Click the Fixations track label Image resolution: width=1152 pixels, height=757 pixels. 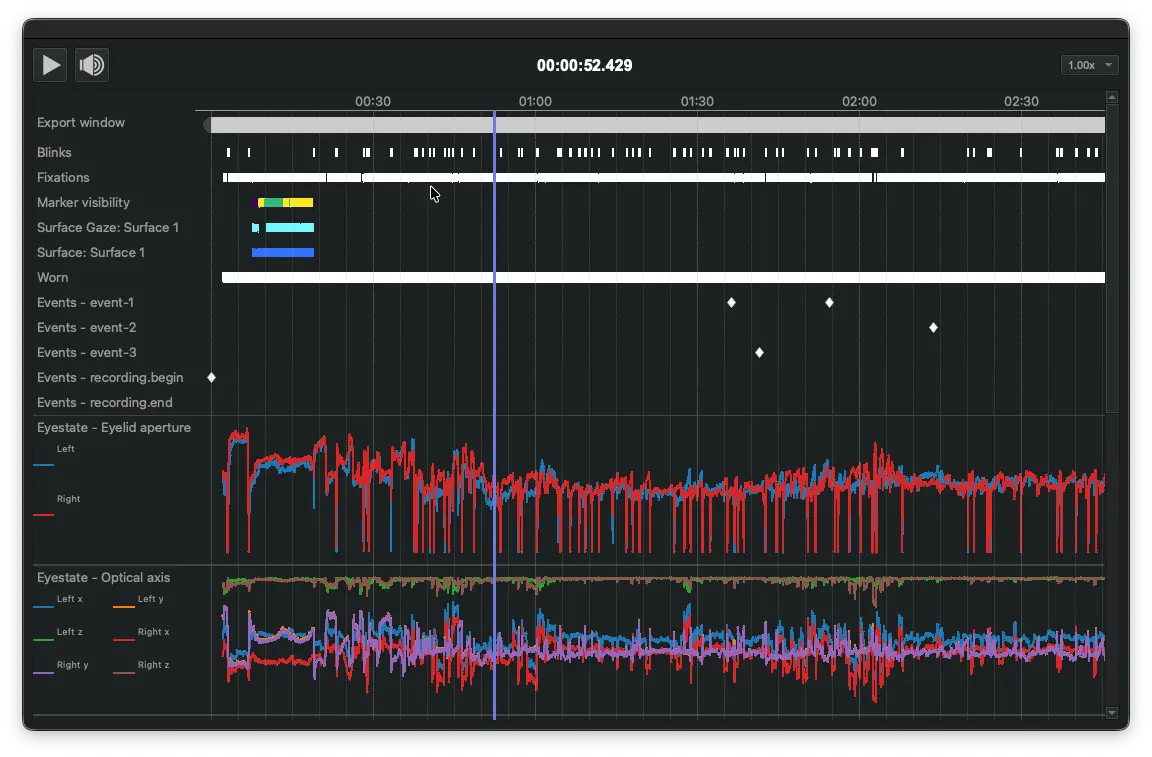pyautogui.click(x=63, y=177)
